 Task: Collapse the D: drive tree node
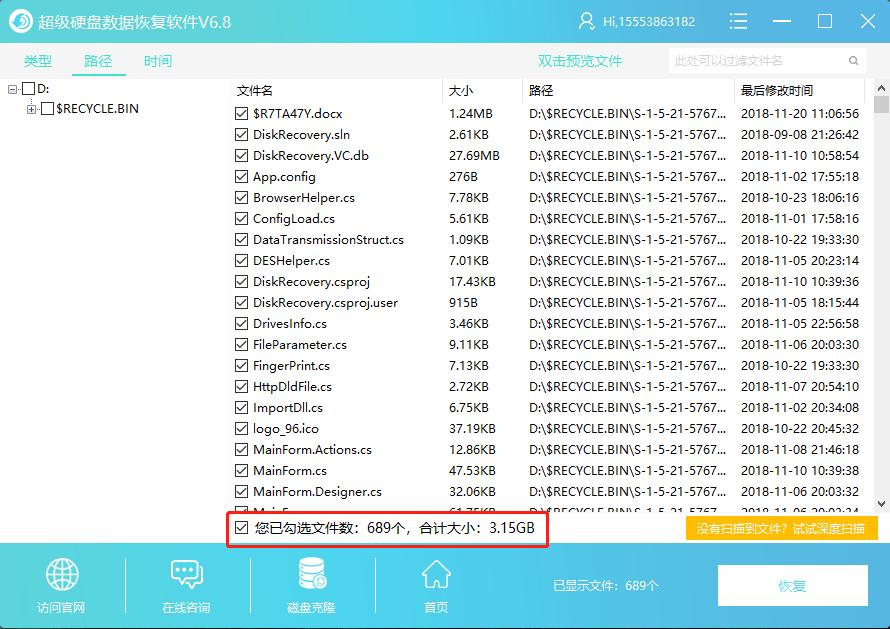pos(13,89)
